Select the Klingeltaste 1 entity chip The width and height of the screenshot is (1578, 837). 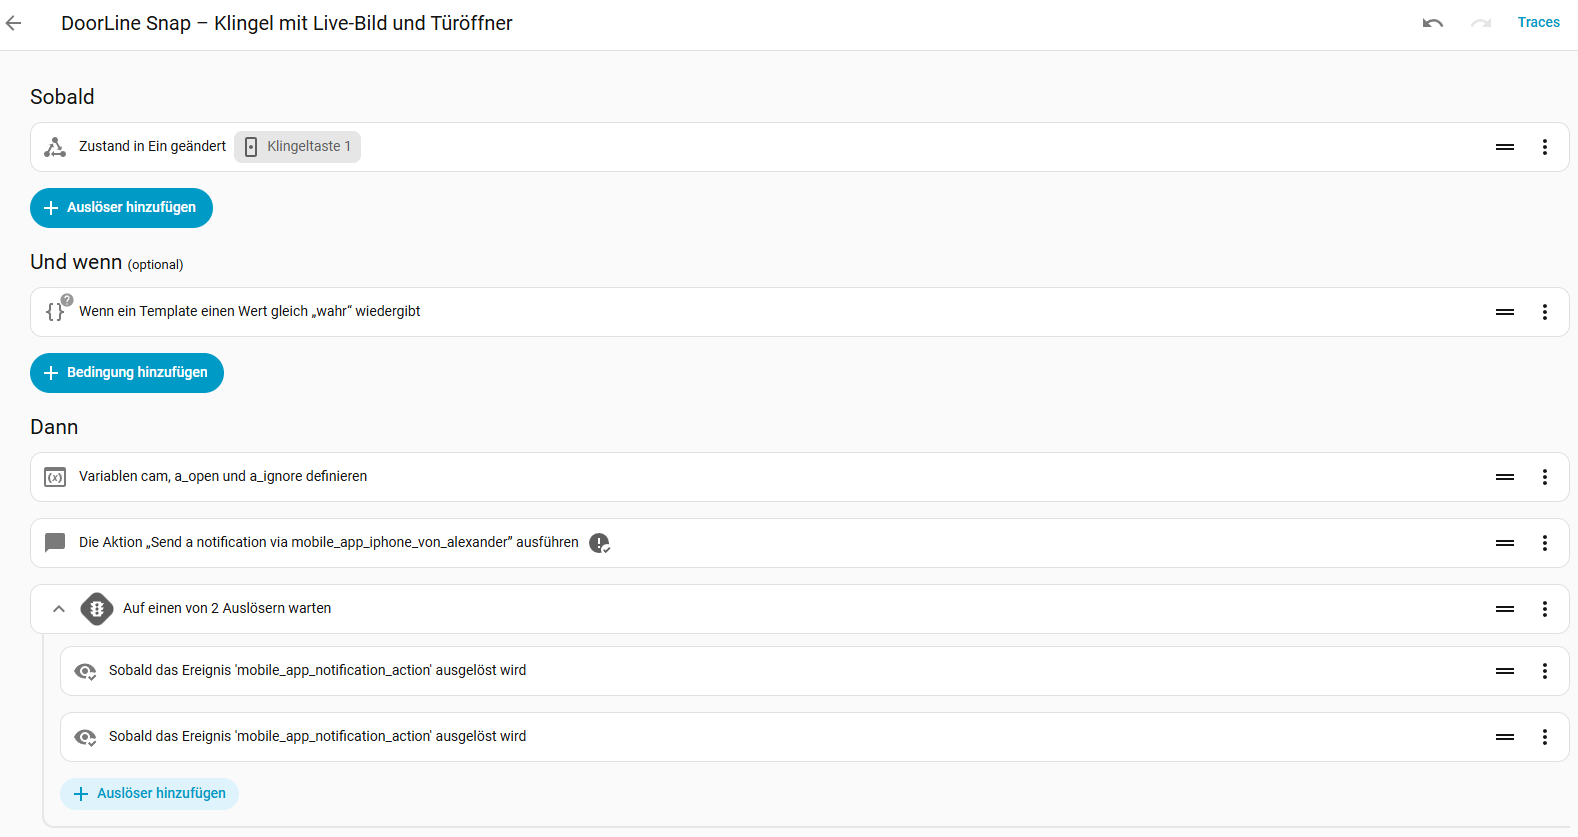pos(298,147)
